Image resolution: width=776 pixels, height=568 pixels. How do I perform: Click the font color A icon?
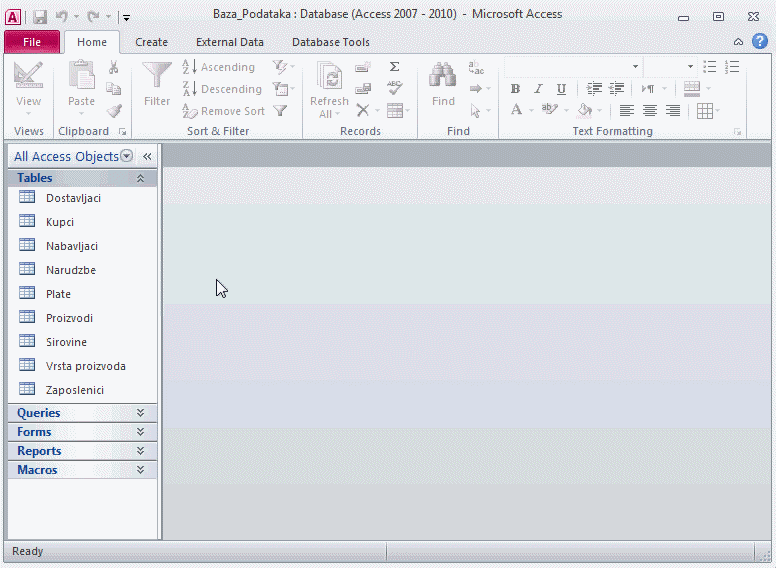click(x=516, y=110)
